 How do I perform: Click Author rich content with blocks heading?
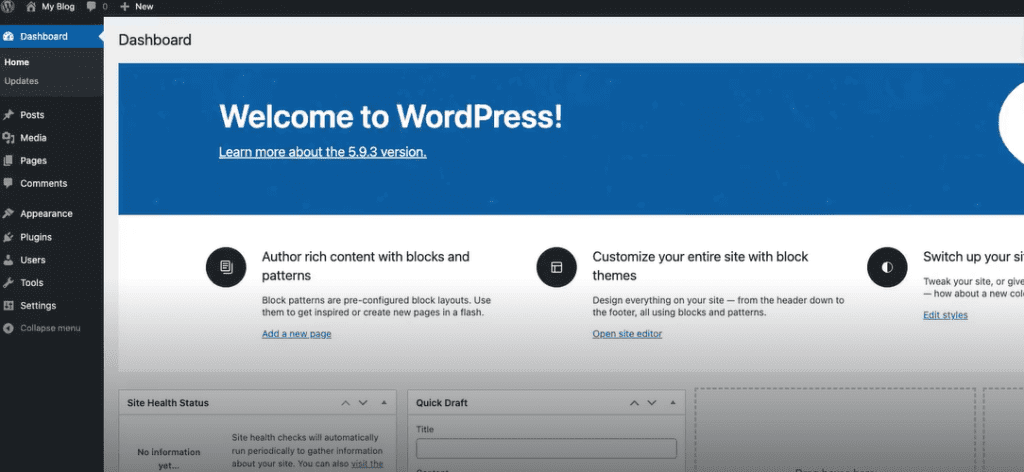(366, 266)
